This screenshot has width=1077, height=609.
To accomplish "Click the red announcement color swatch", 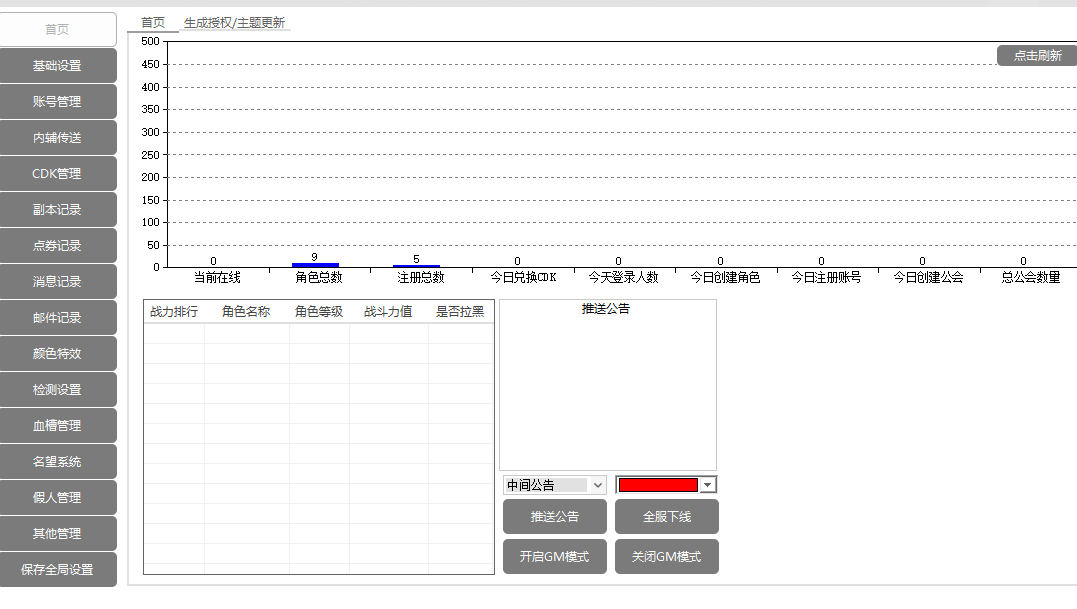I will click(658, 485).
